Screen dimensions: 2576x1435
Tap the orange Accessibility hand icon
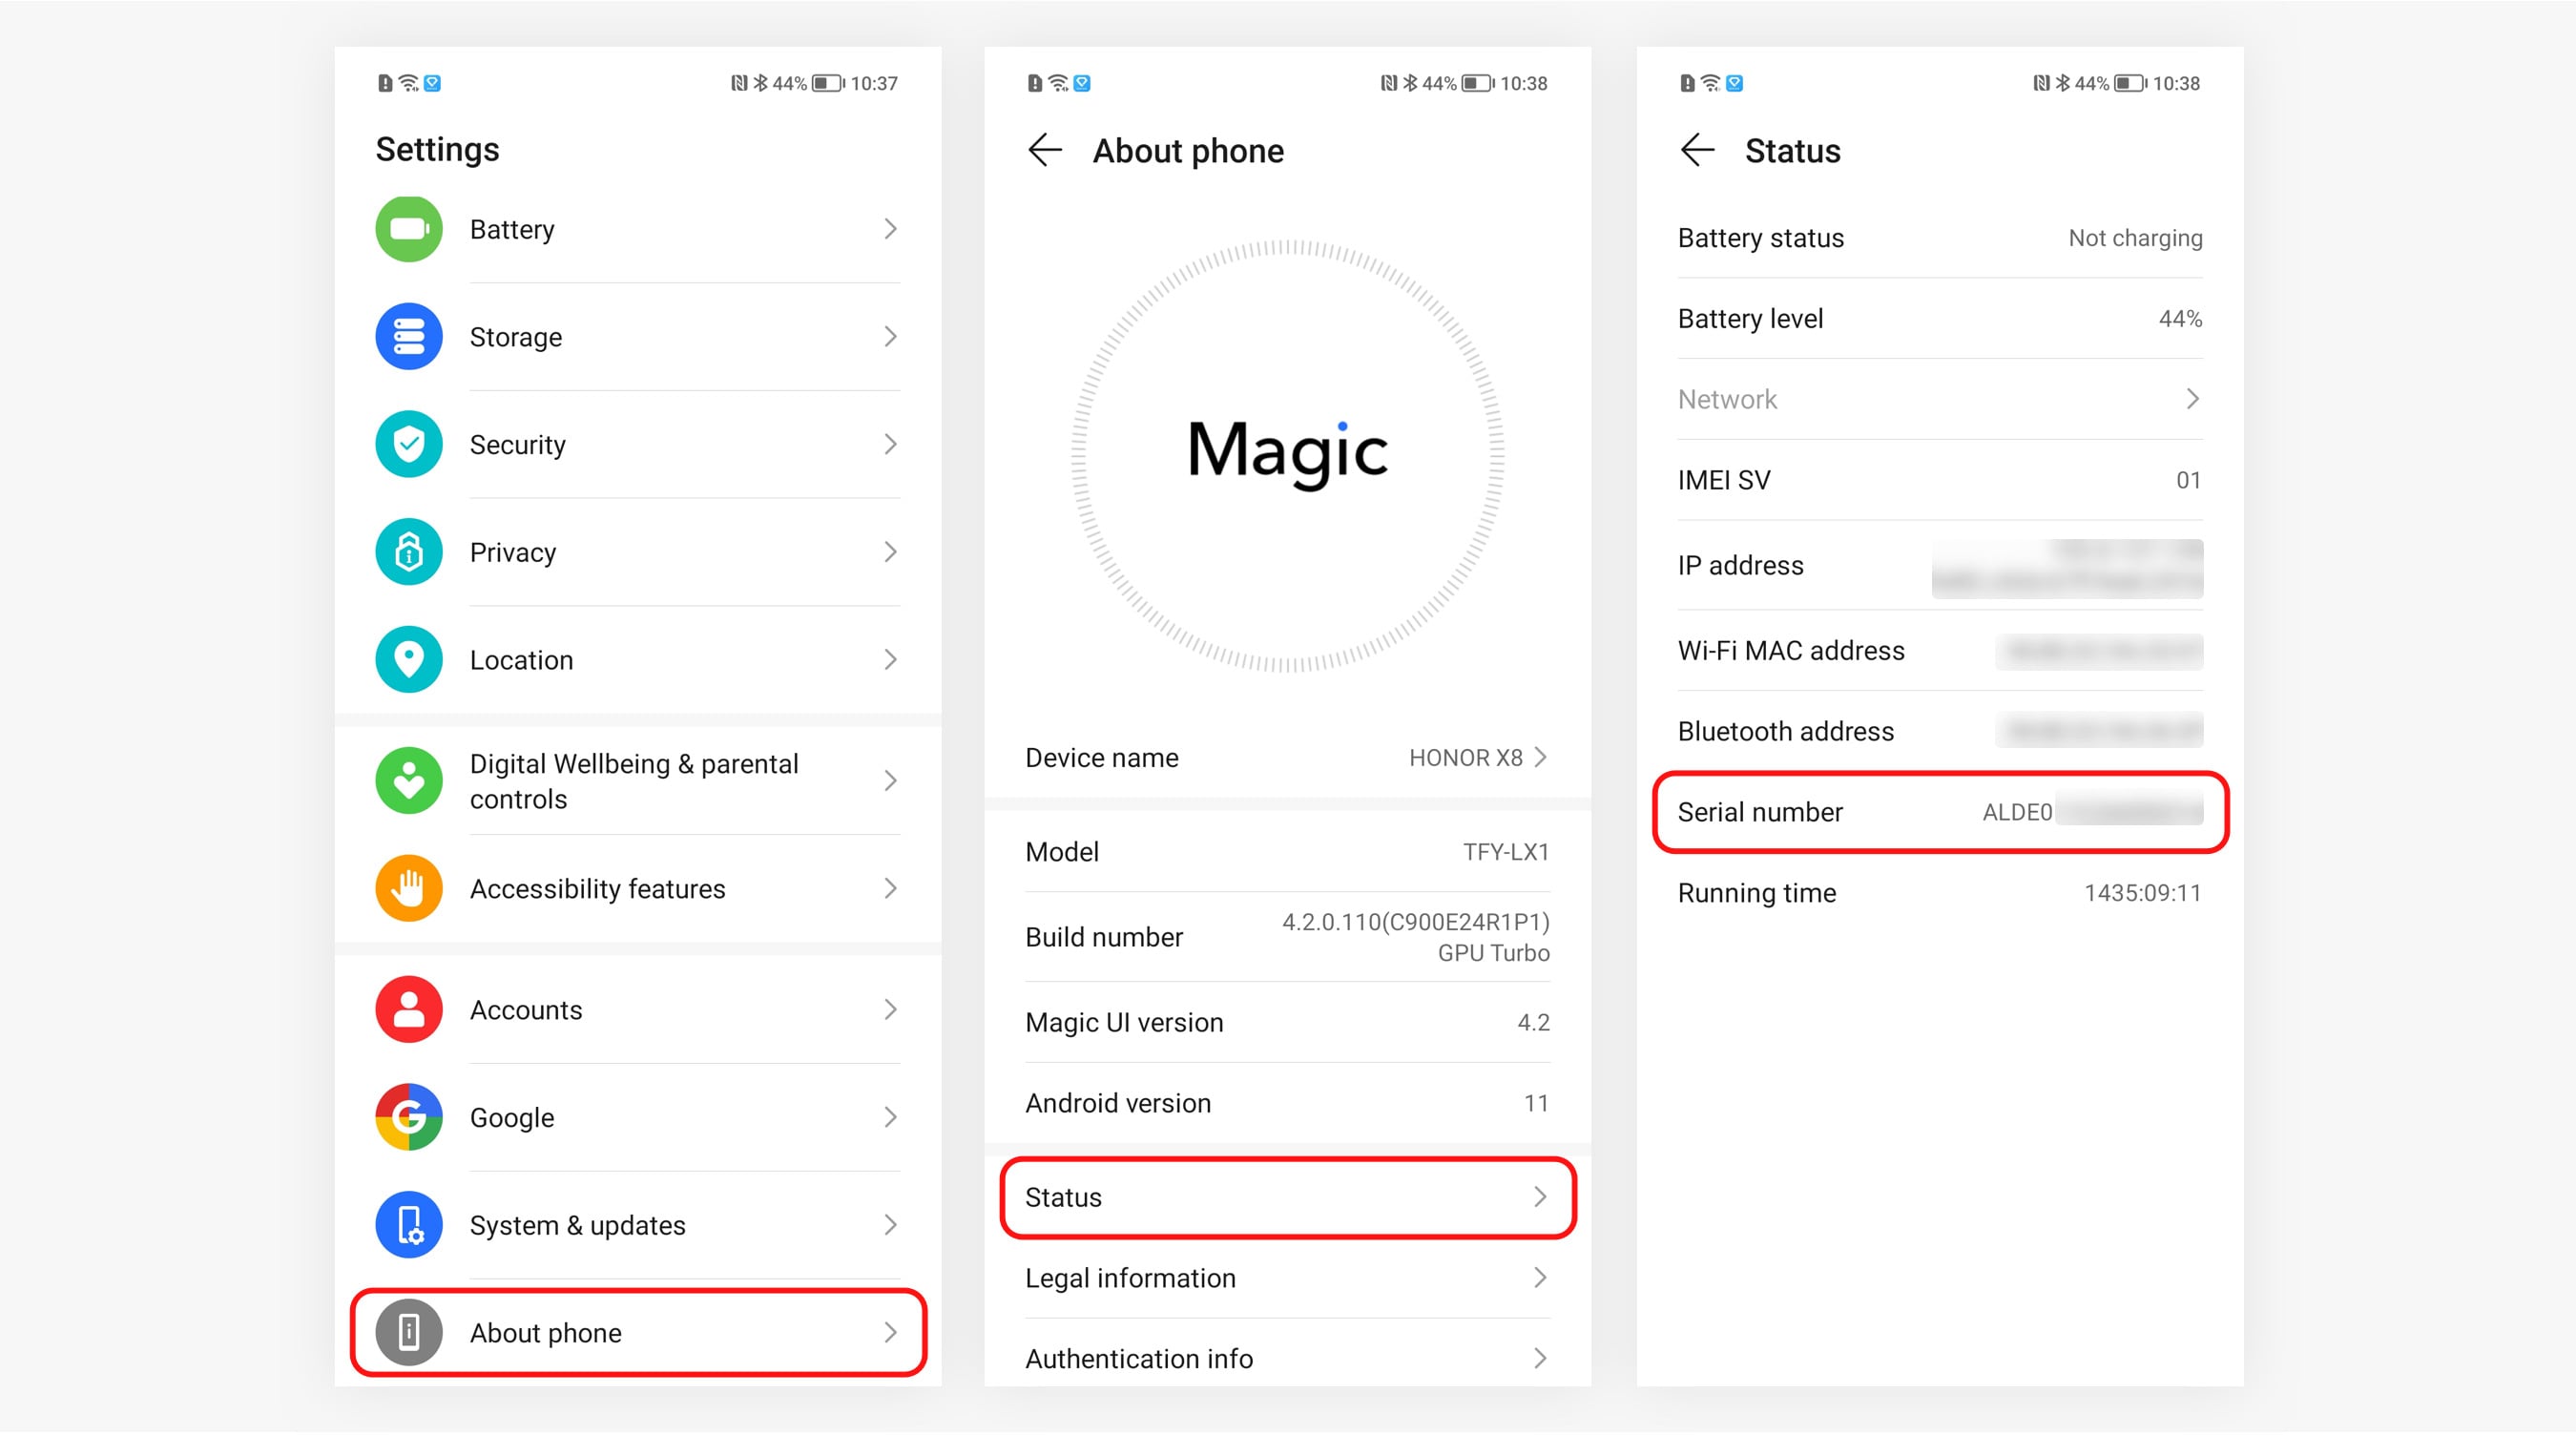click(408, 888)
